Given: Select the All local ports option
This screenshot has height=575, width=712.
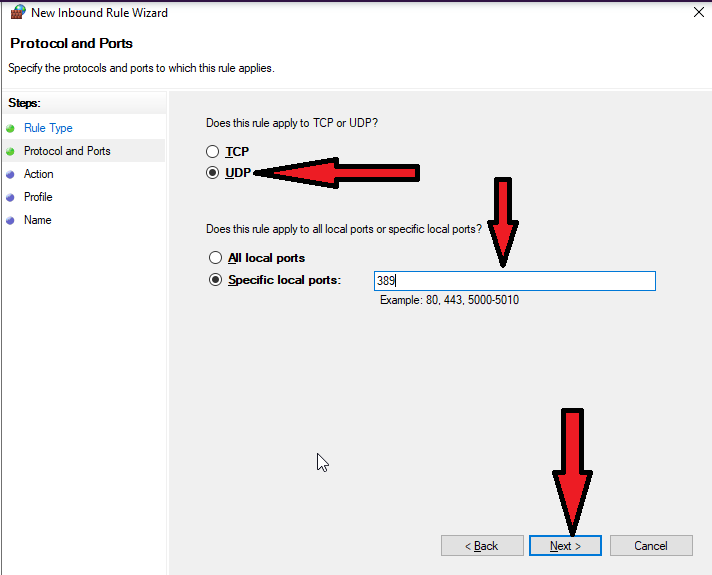Looking at the screenshot, I should 215,258.
